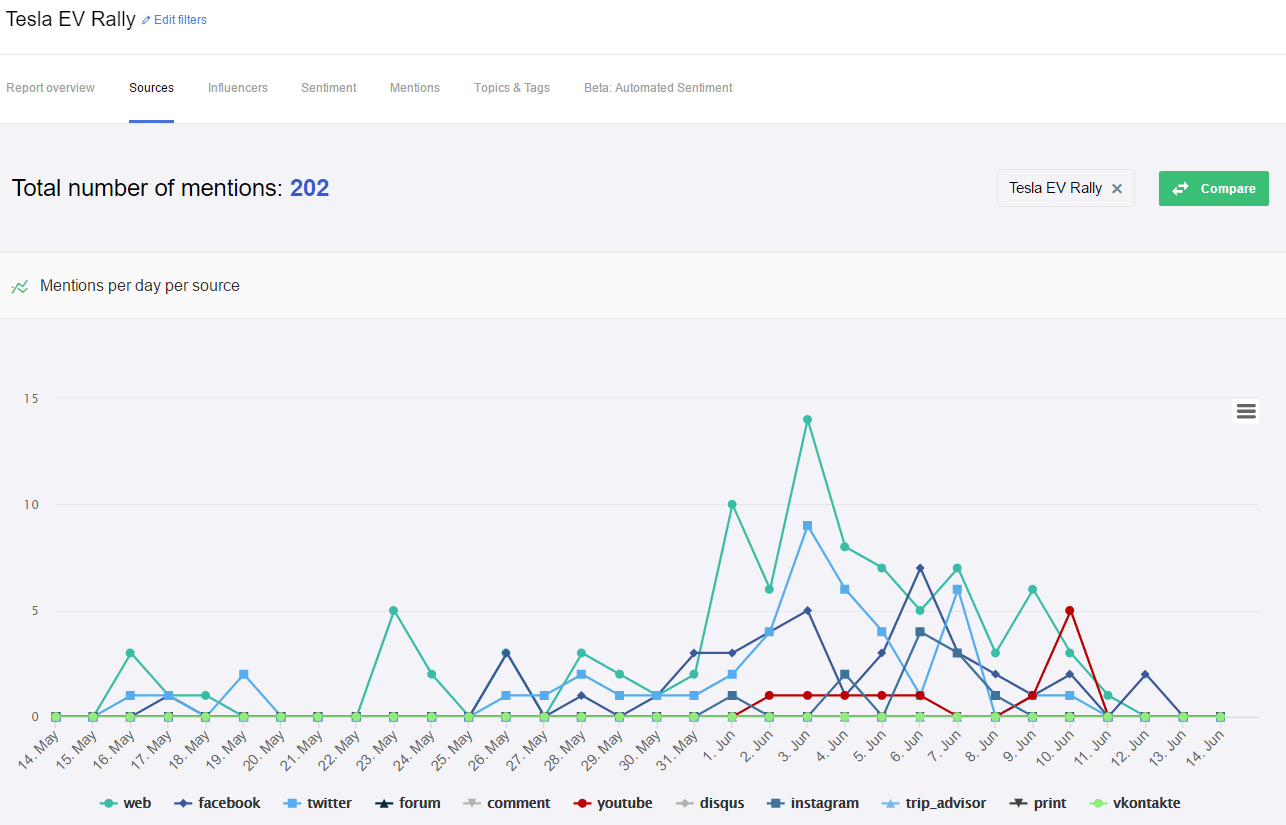1286x825 pixels.
Task: Select the Sources tab
Action: (x=151, y=88)
